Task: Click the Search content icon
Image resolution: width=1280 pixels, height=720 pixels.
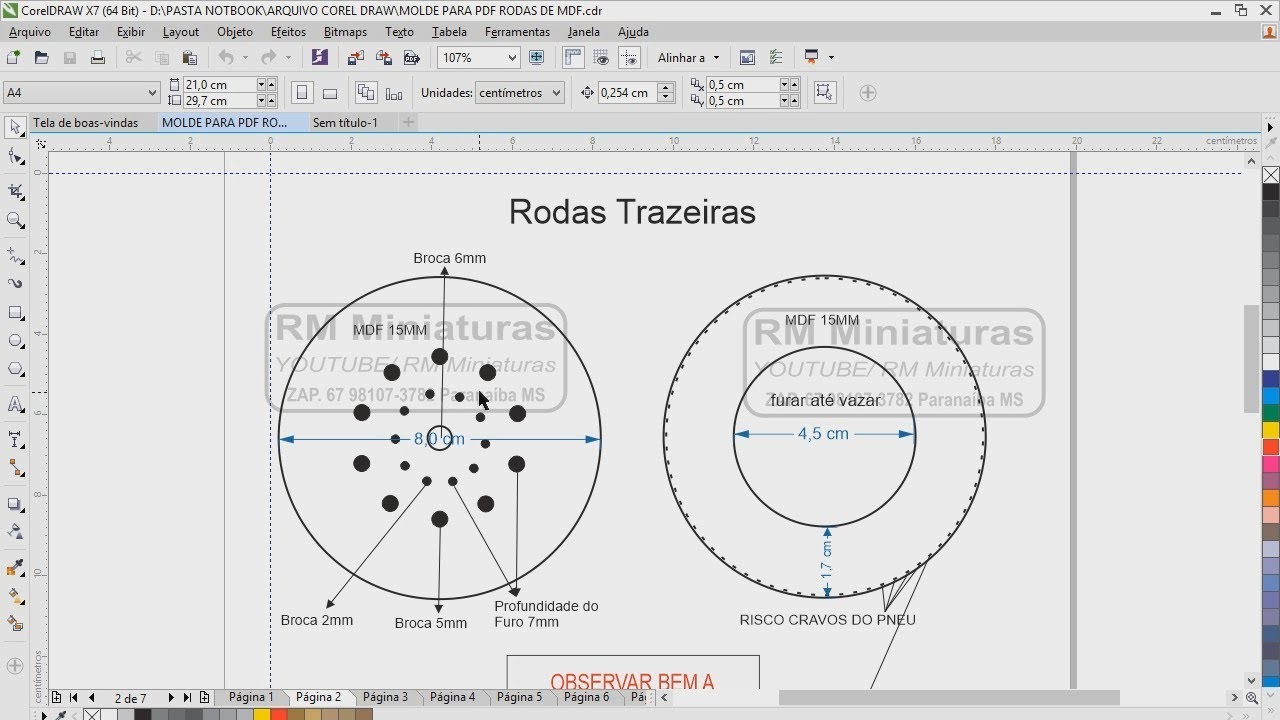Action: tap(319, 58)
